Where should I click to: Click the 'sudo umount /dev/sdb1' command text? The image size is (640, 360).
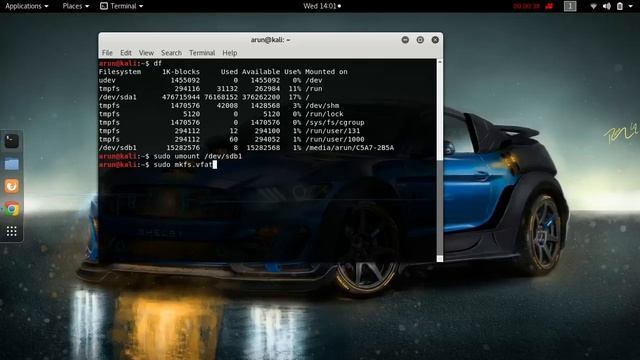coord(198,156)
